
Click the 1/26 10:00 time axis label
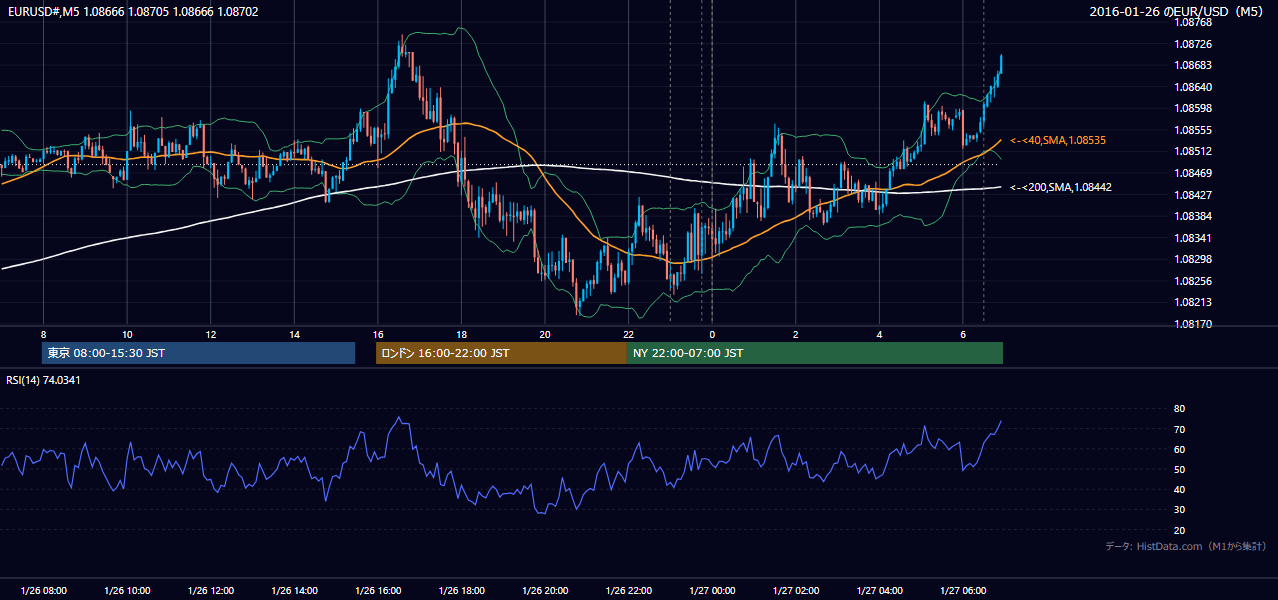pyautogui.click(x=127, y=591)
